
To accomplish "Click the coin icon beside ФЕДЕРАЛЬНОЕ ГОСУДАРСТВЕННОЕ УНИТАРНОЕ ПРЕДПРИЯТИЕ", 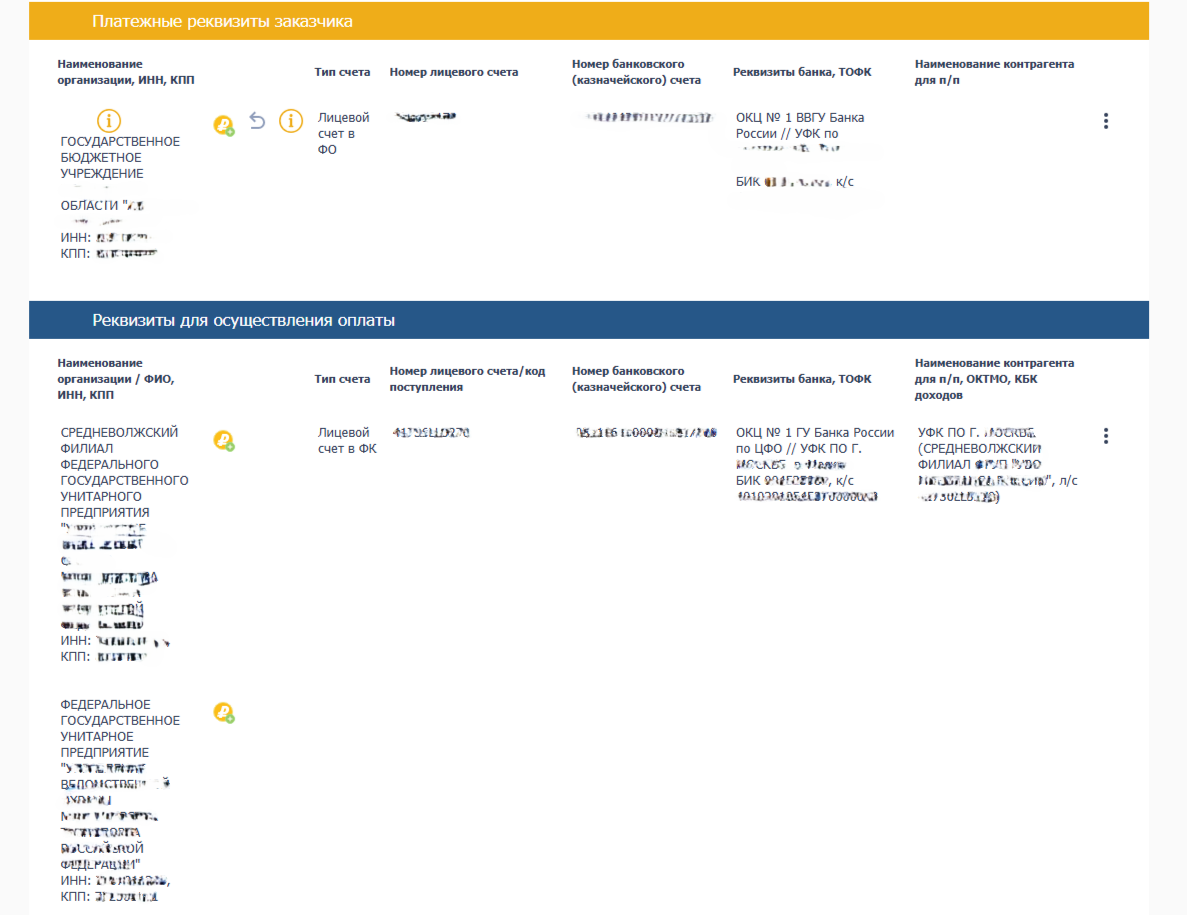I will coord(223,712).
